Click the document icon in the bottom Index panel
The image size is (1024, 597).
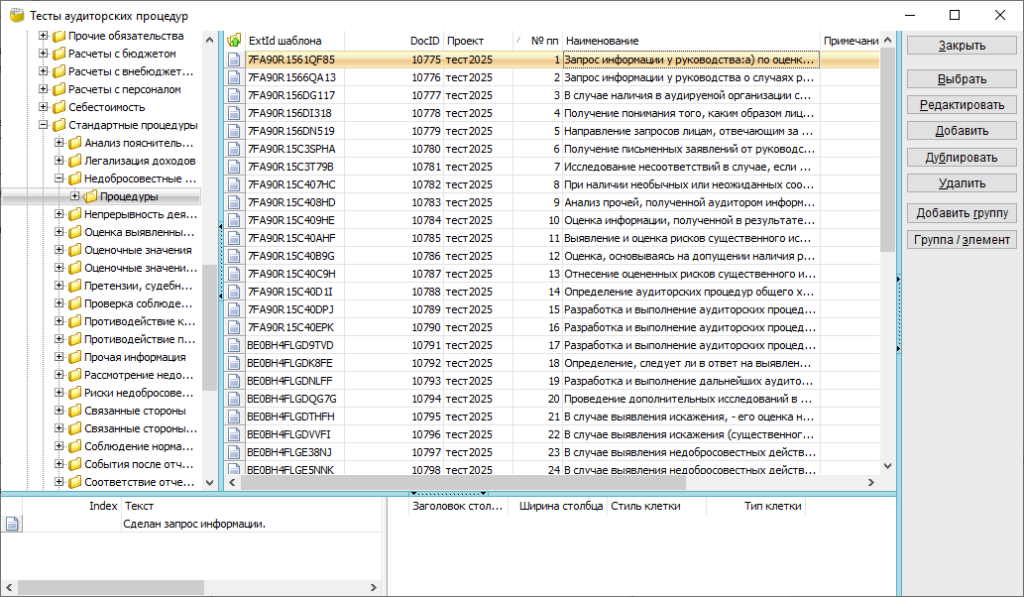point(12,523)
